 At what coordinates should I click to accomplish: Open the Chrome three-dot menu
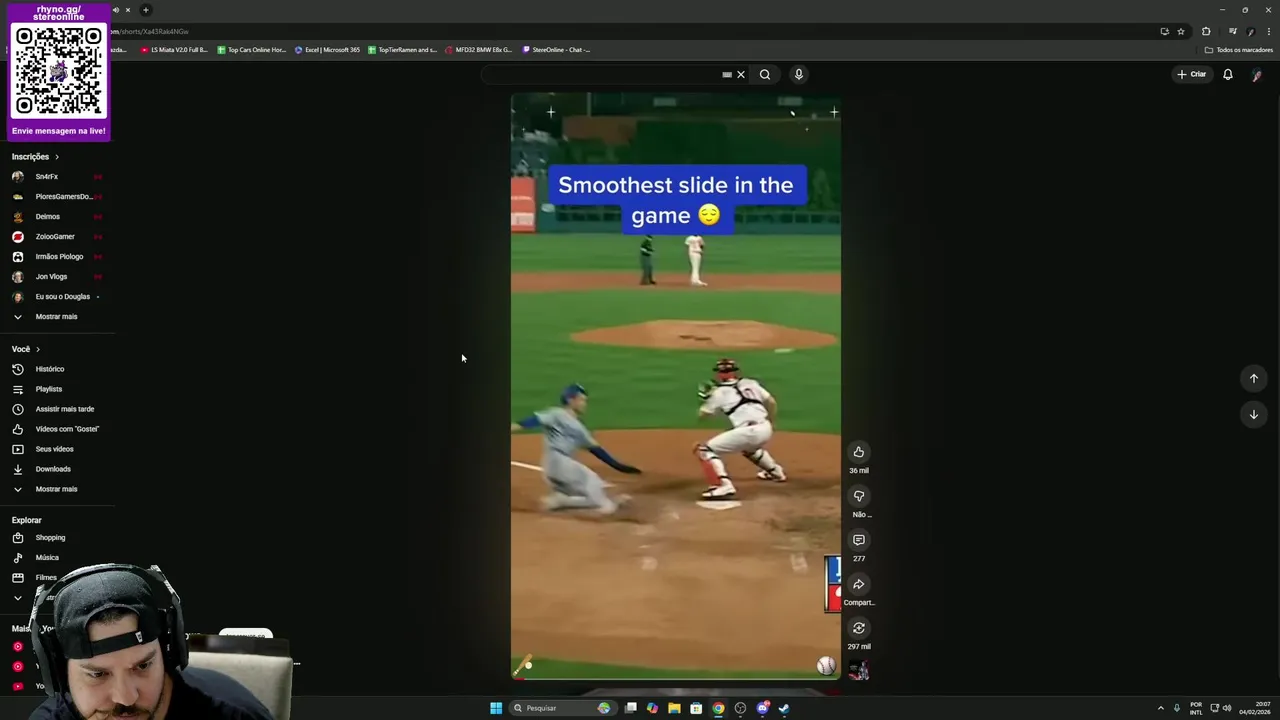tap(1267, 31)
